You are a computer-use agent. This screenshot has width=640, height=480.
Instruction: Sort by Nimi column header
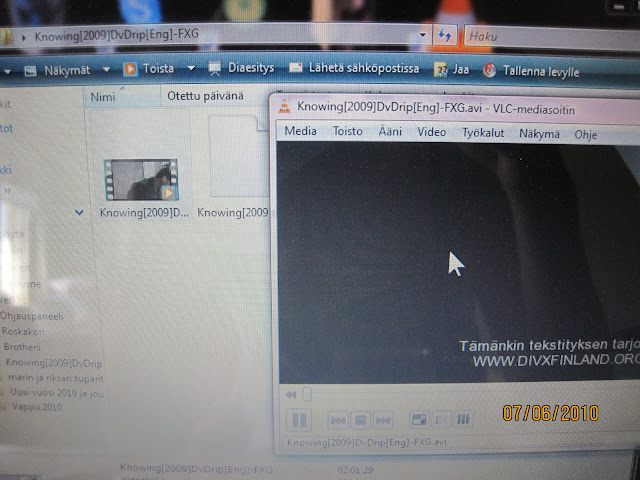point(122,97)
